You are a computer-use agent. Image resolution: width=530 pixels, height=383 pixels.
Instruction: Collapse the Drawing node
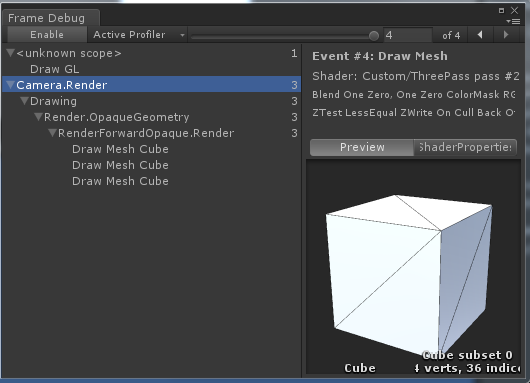point(24,101)
